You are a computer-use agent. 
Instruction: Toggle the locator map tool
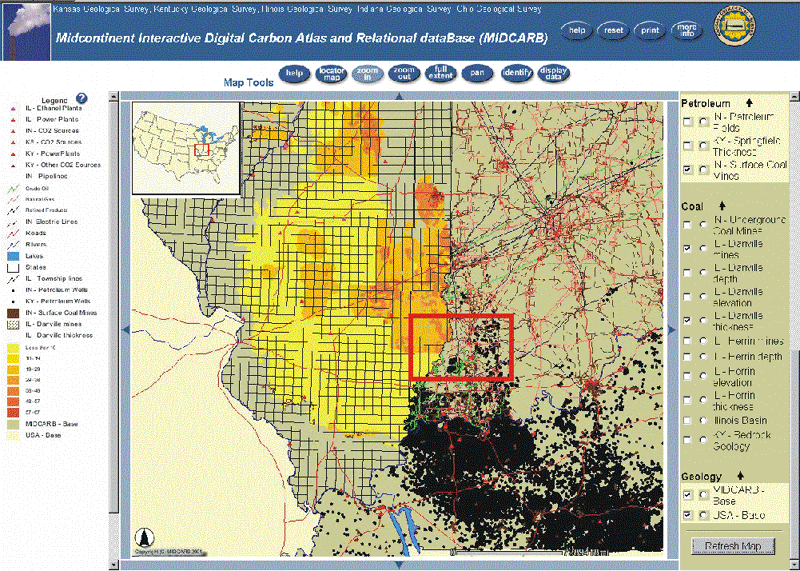[x=331, y=73]
